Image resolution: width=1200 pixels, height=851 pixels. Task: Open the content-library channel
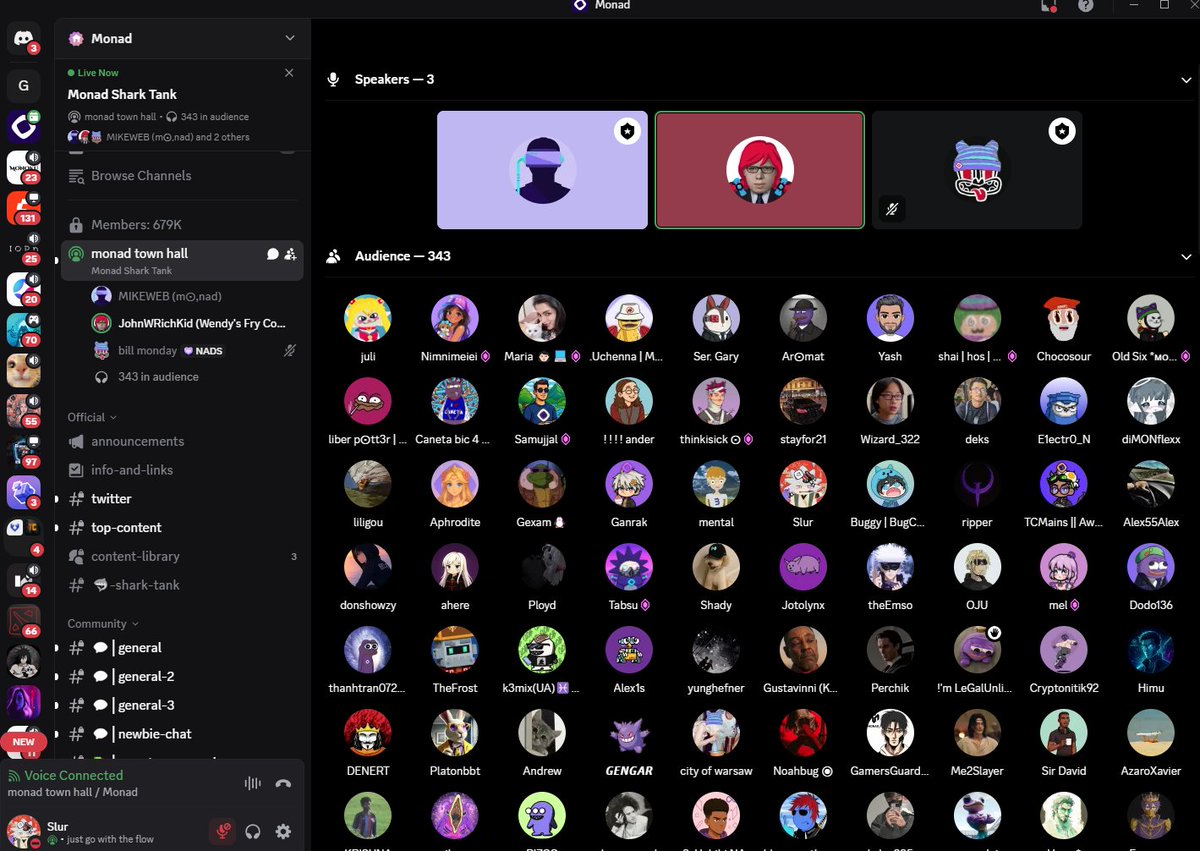point(182,556)
